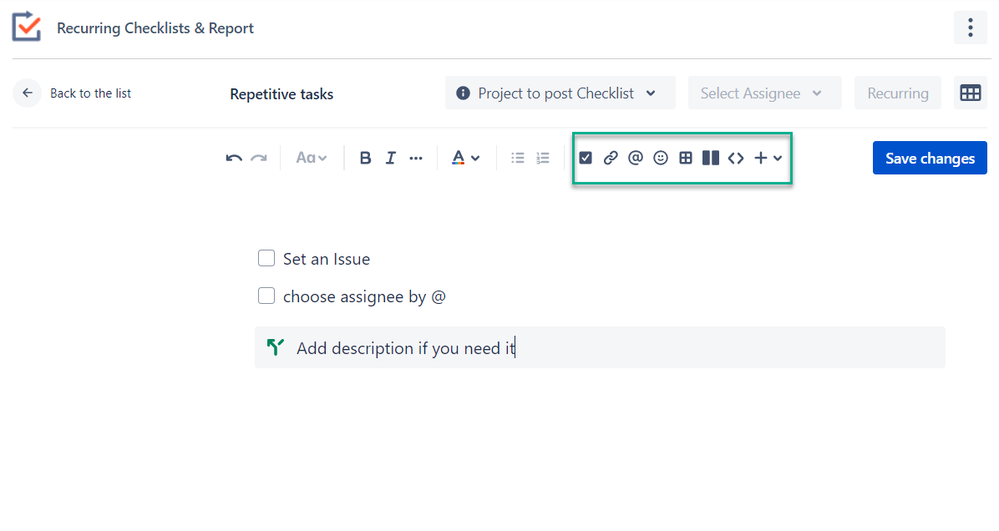Insert a numbered list
999x531 pixels.
[543, 158]
